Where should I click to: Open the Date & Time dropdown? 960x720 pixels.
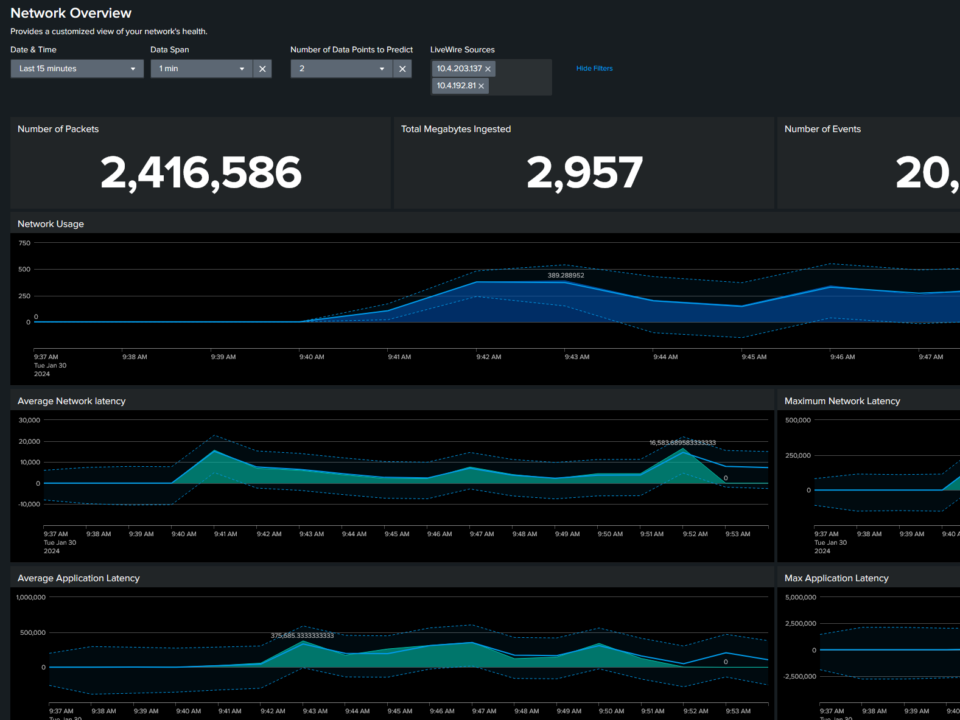(x=77, y=69)
